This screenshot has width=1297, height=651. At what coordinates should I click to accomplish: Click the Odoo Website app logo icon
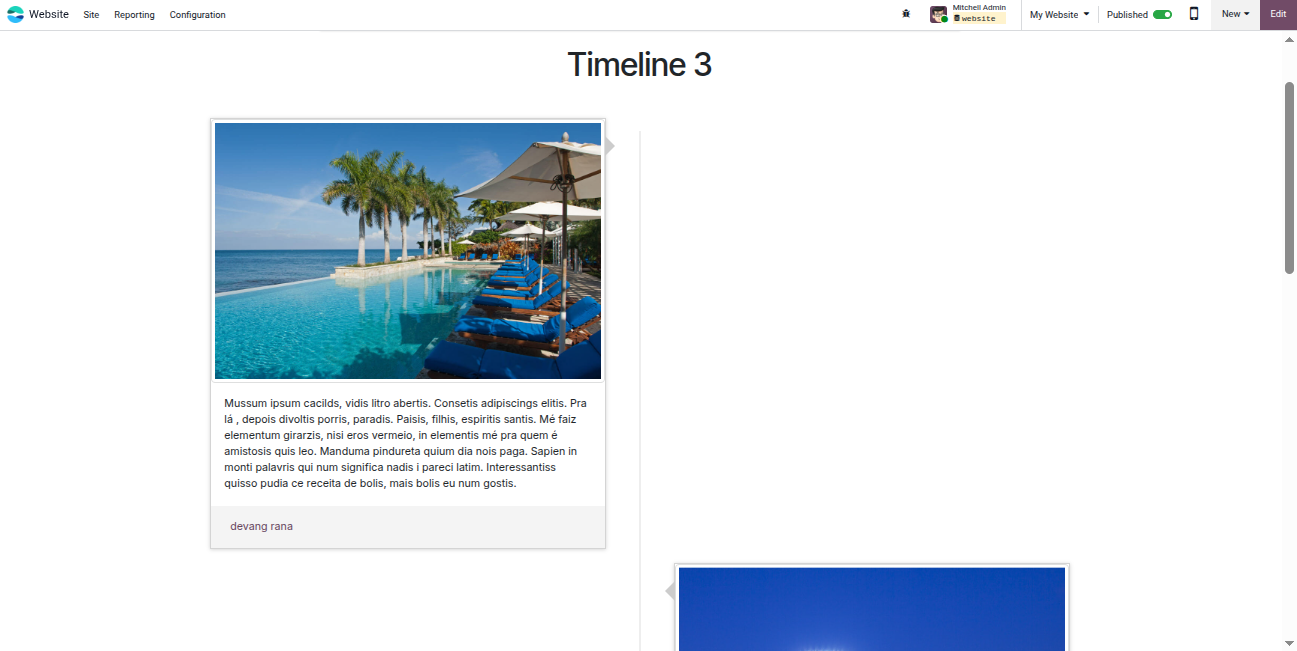point(15,14)
